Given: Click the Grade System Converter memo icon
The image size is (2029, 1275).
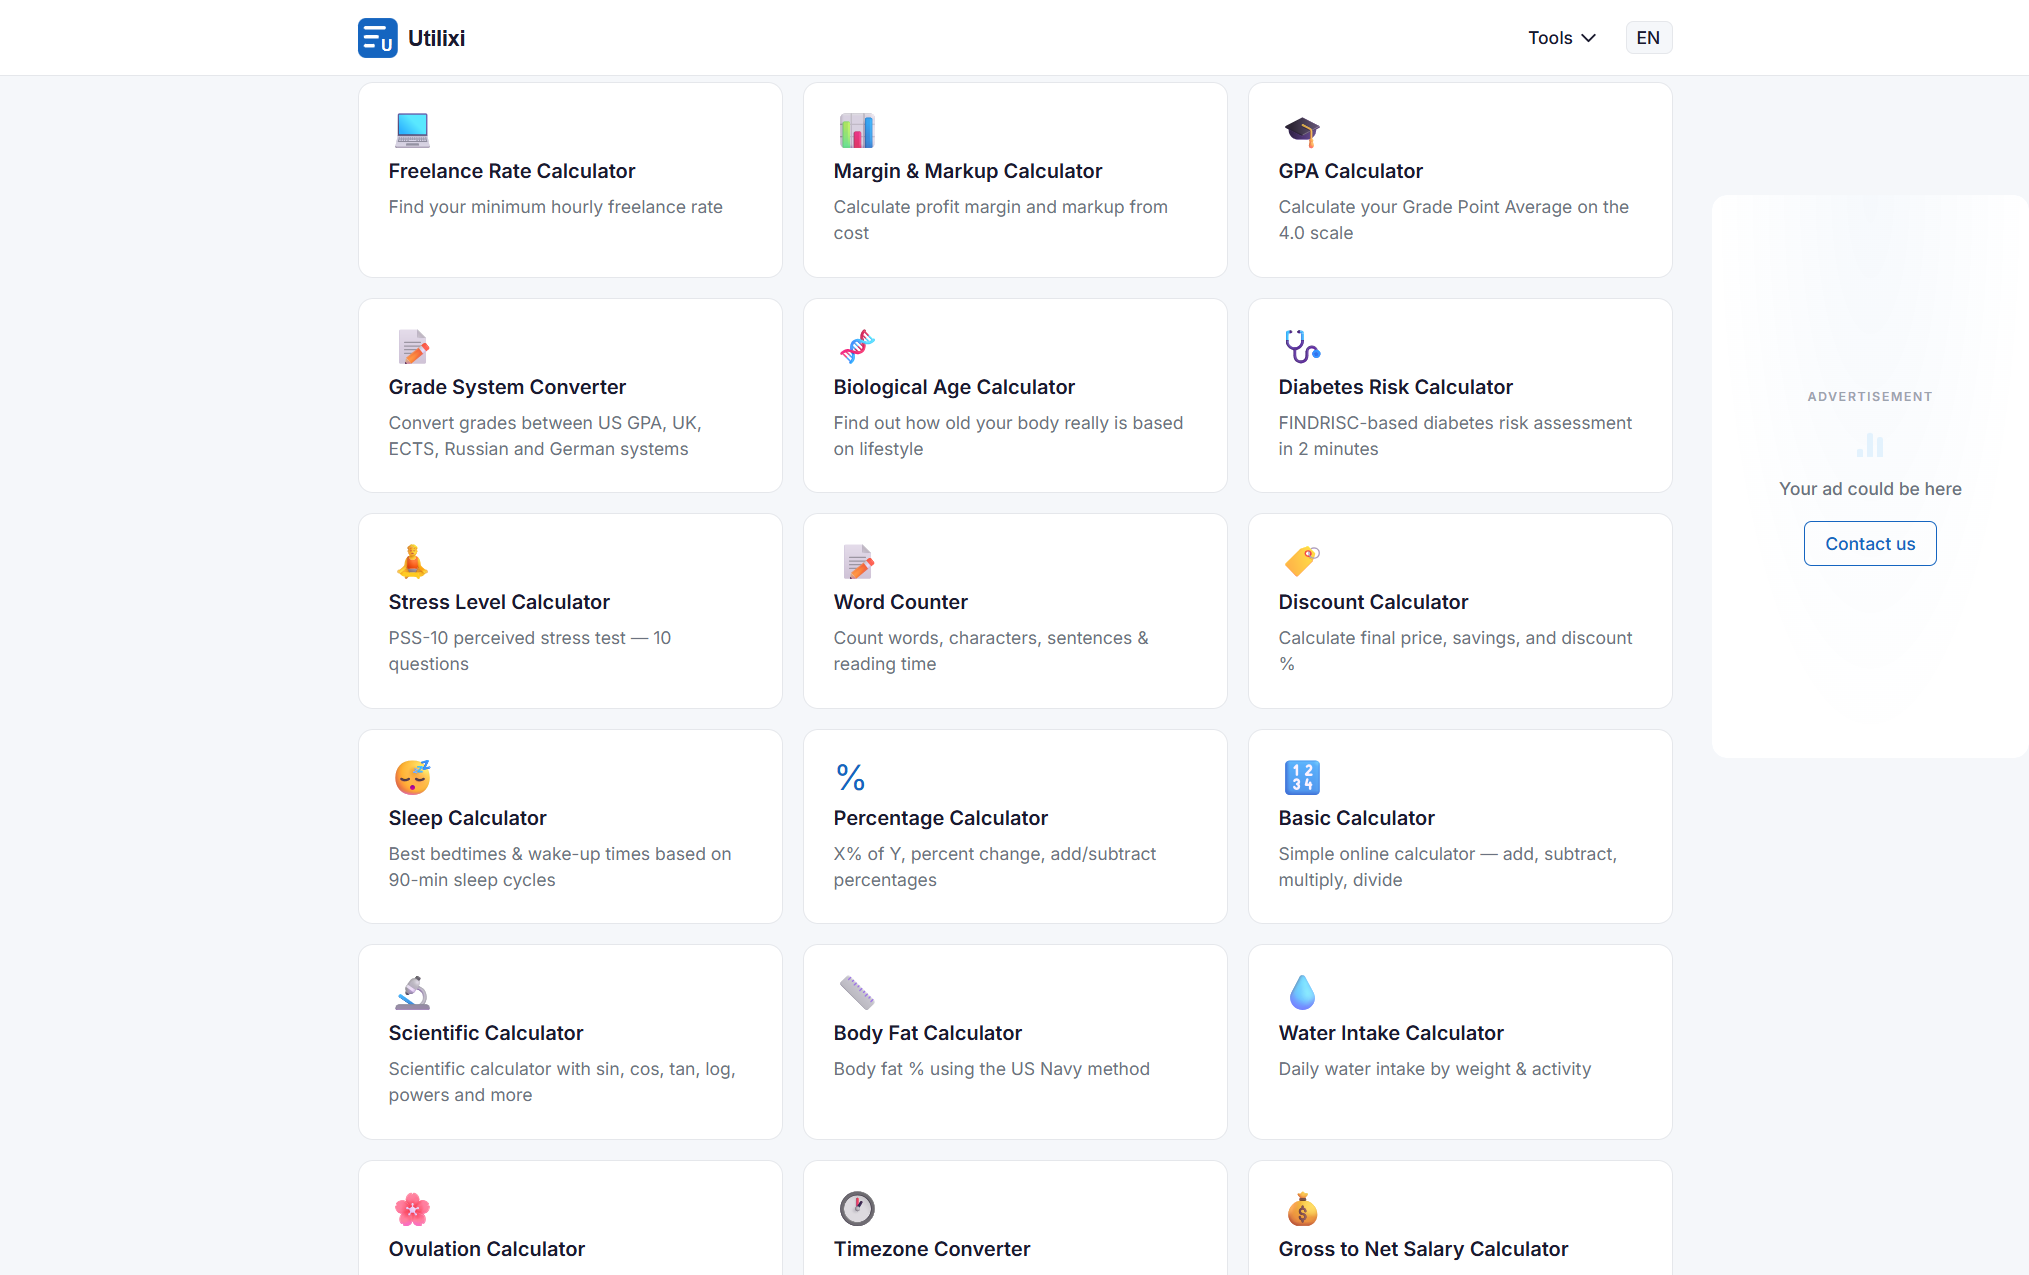Looking at the screenshot, I should (412, 346).
